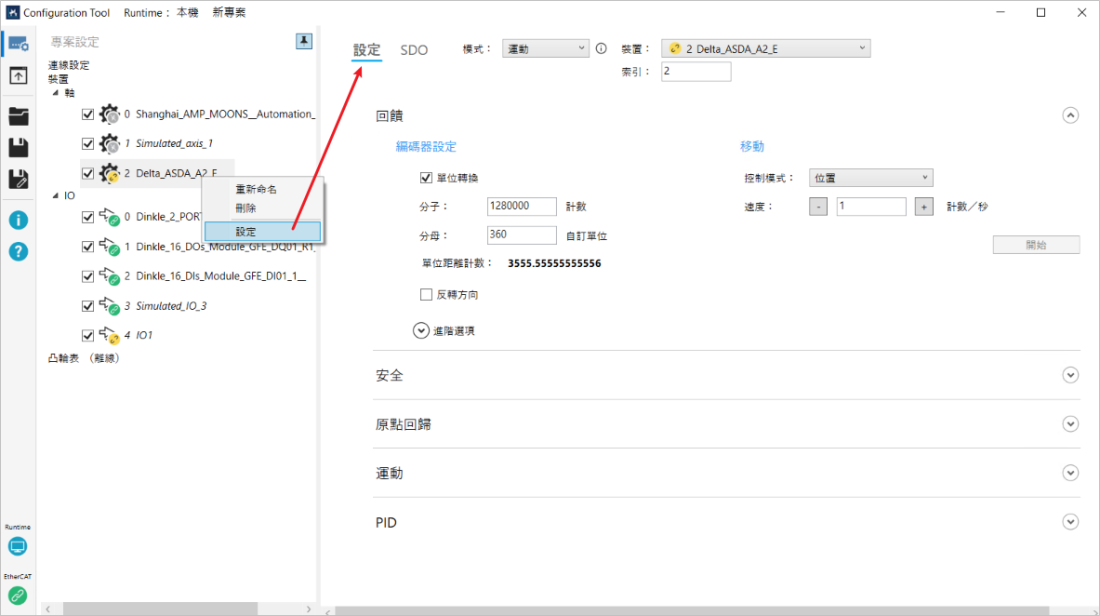Image resolution: width=1100 pixels, height=616 pixels.
Task: Toggle the 單位轉換 checkbox
Action: pos(426,178)
